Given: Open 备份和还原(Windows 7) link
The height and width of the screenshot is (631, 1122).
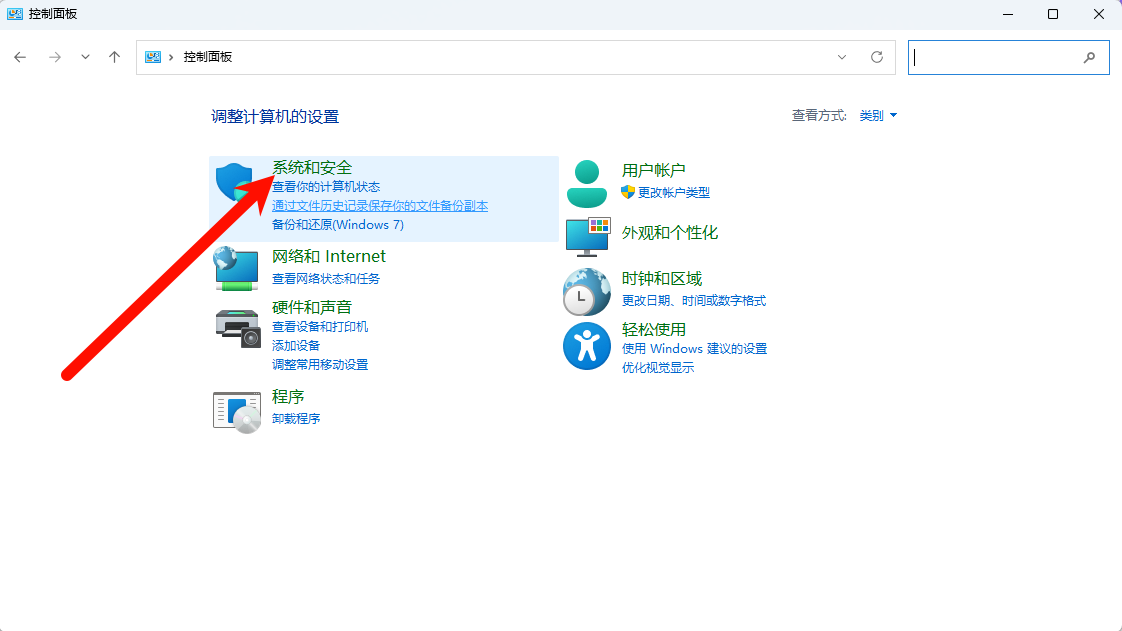Looking at the screenshot, I should 338,225.
